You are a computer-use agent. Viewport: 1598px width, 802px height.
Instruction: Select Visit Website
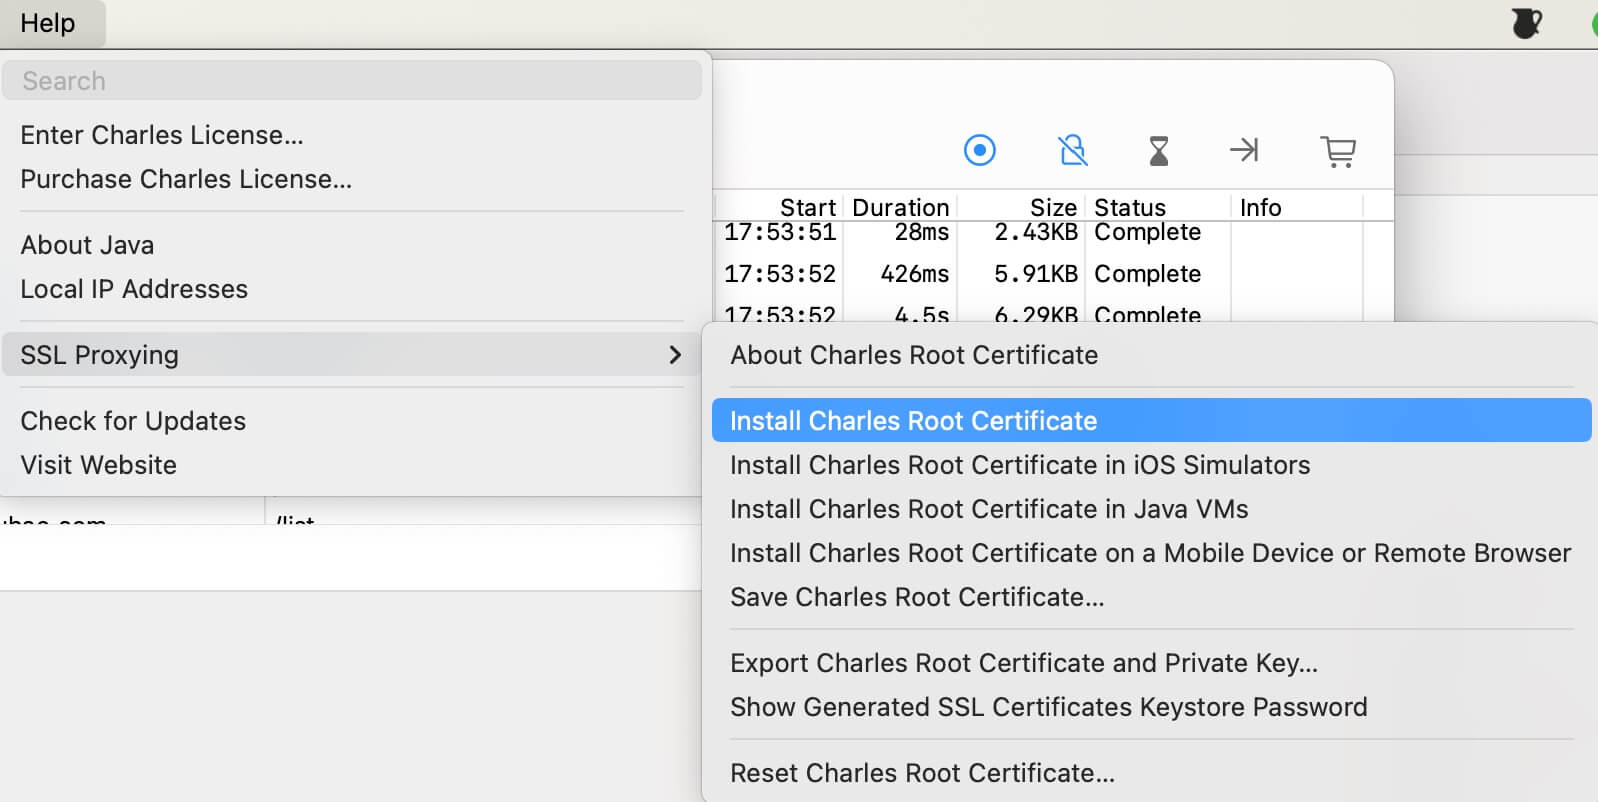[98, 465]
